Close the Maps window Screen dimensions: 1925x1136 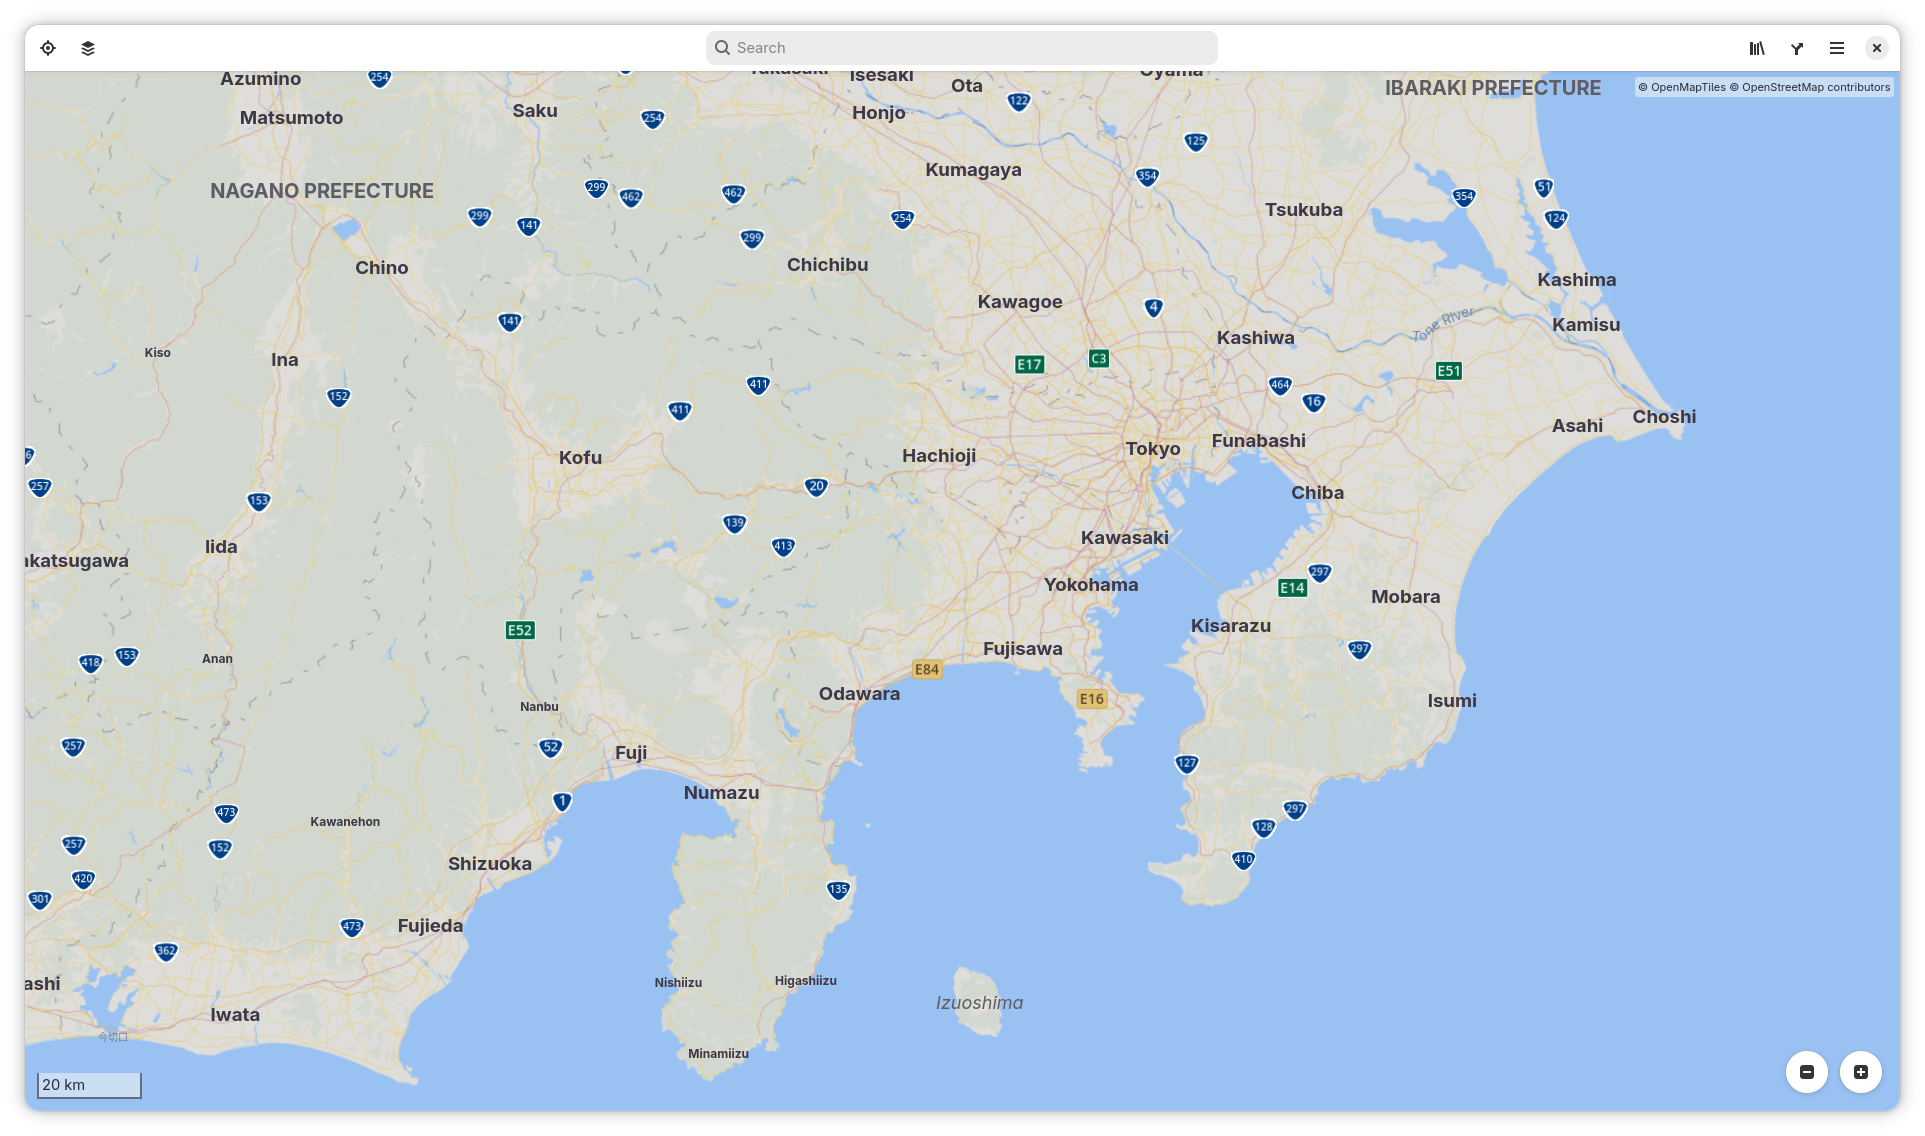(1877, 48)
